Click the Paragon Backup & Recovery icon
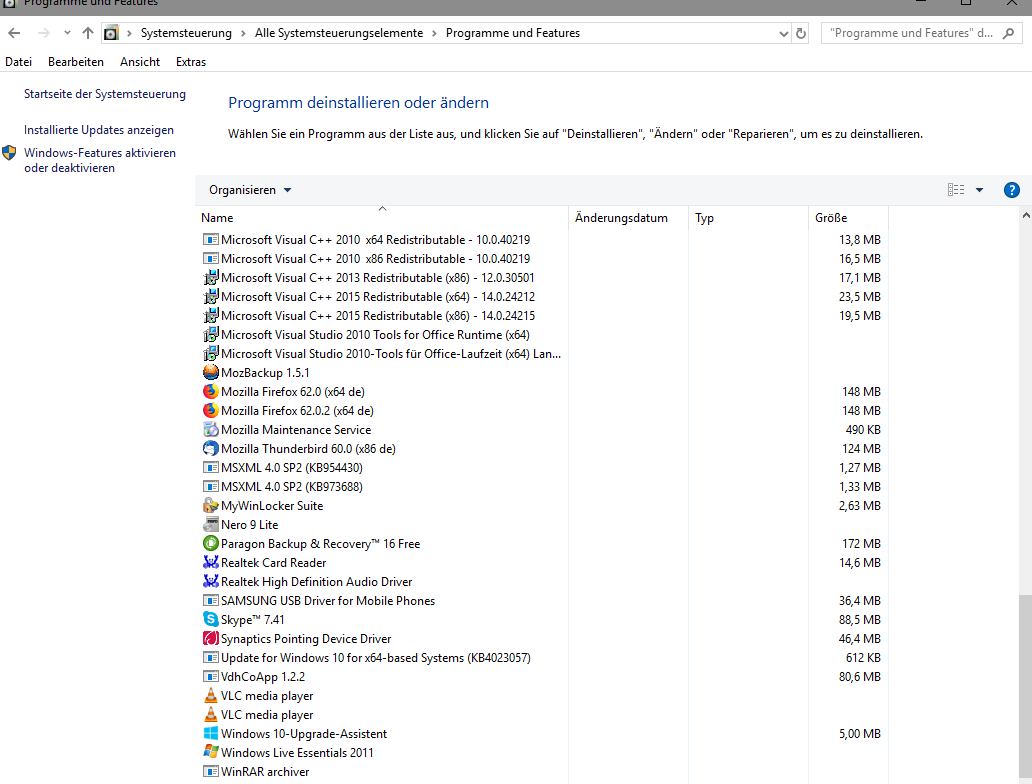Viewport: 1032px width, 784px height. pos(211,544)
